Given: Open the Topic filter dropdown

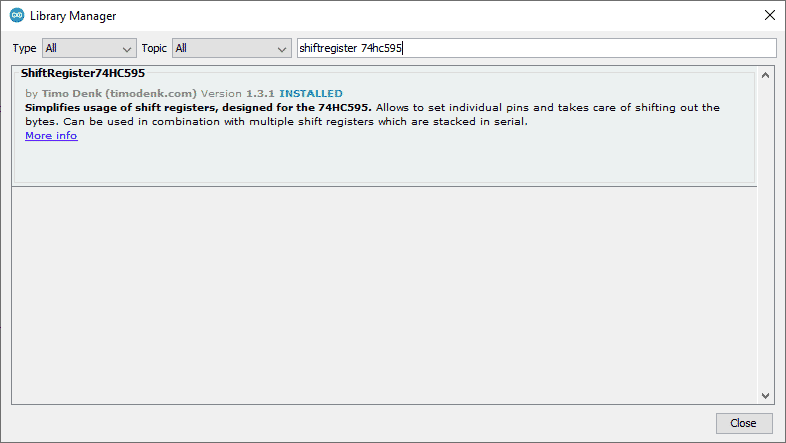Looking at the screenshot, I should click(x=232, y=48).
